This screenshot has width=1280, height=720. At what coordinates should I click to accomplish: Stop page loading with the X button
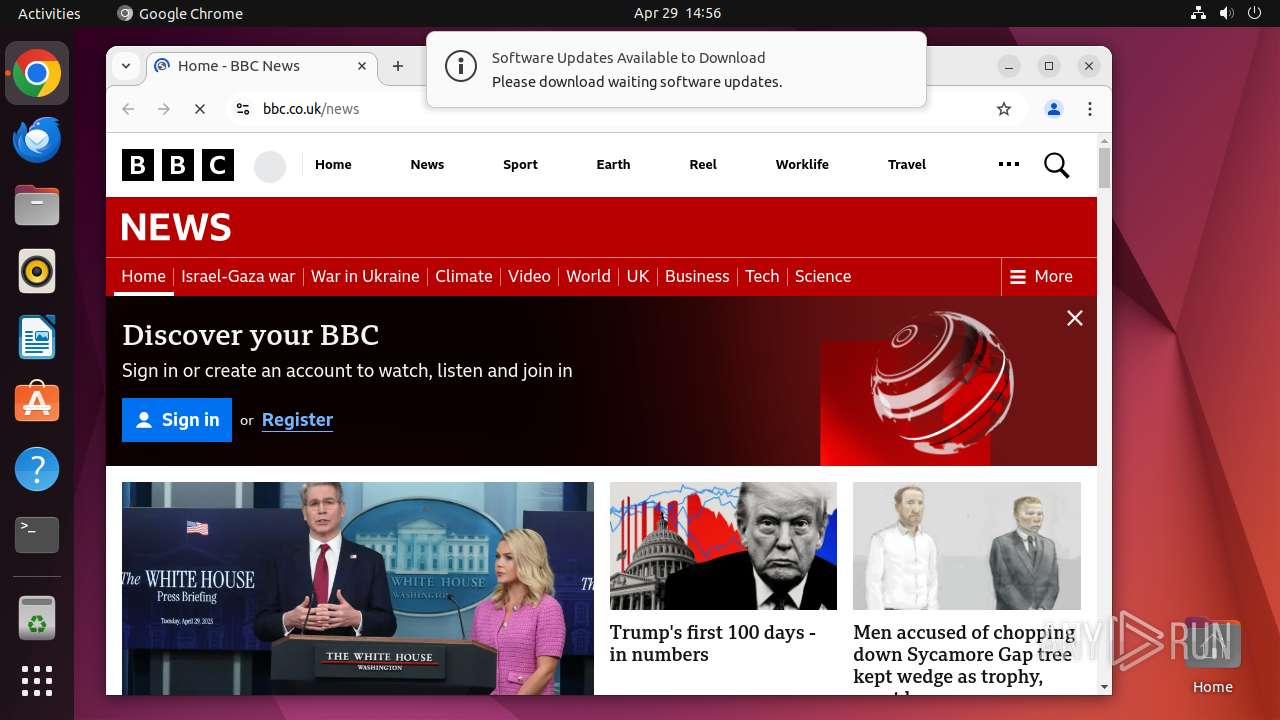pyautogui.click(x=200, y=109)
